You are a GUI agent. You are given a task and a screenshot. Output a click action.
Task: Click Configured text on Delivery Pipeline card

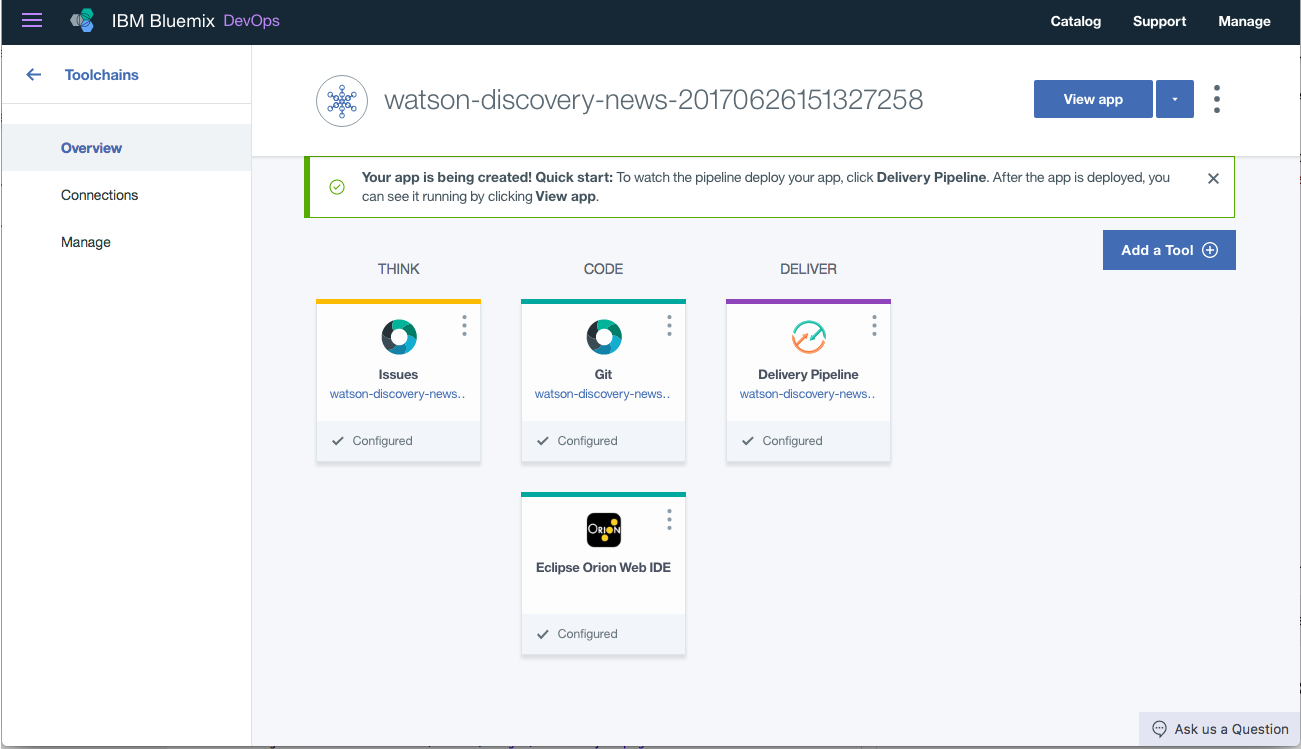click(x=792, y=441)
